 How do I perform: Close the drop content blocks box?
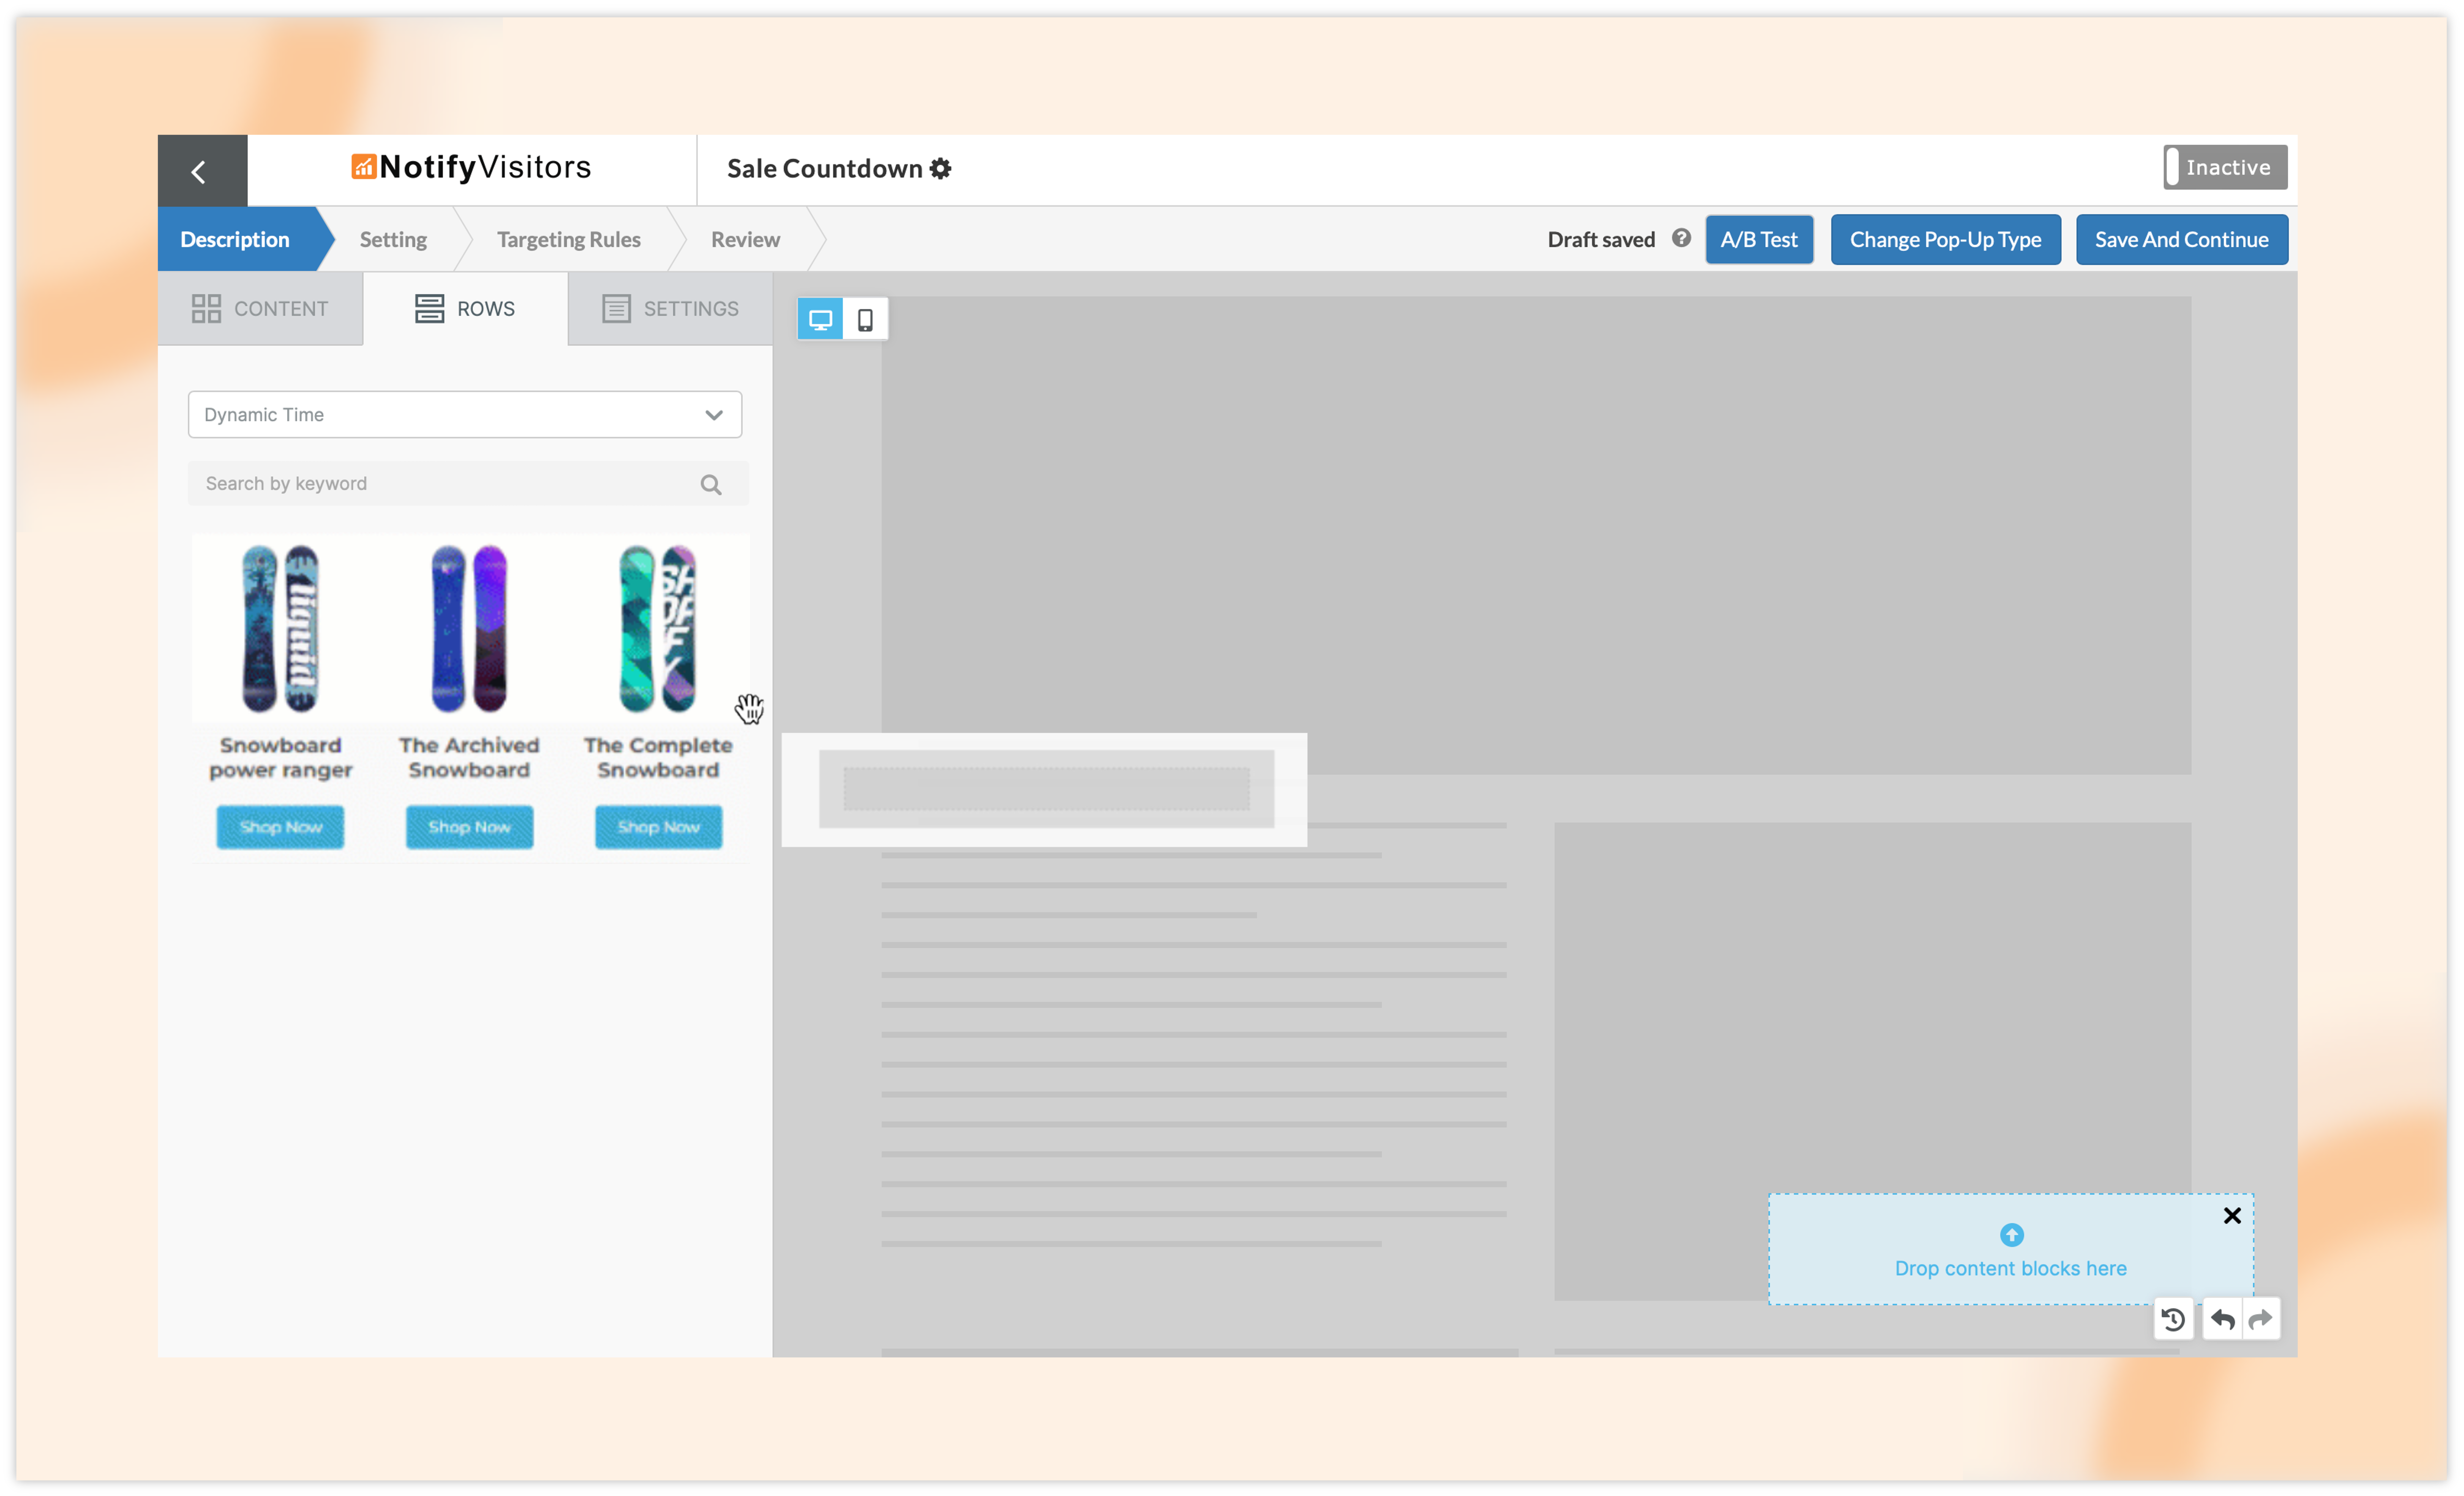[2232, 1215]
